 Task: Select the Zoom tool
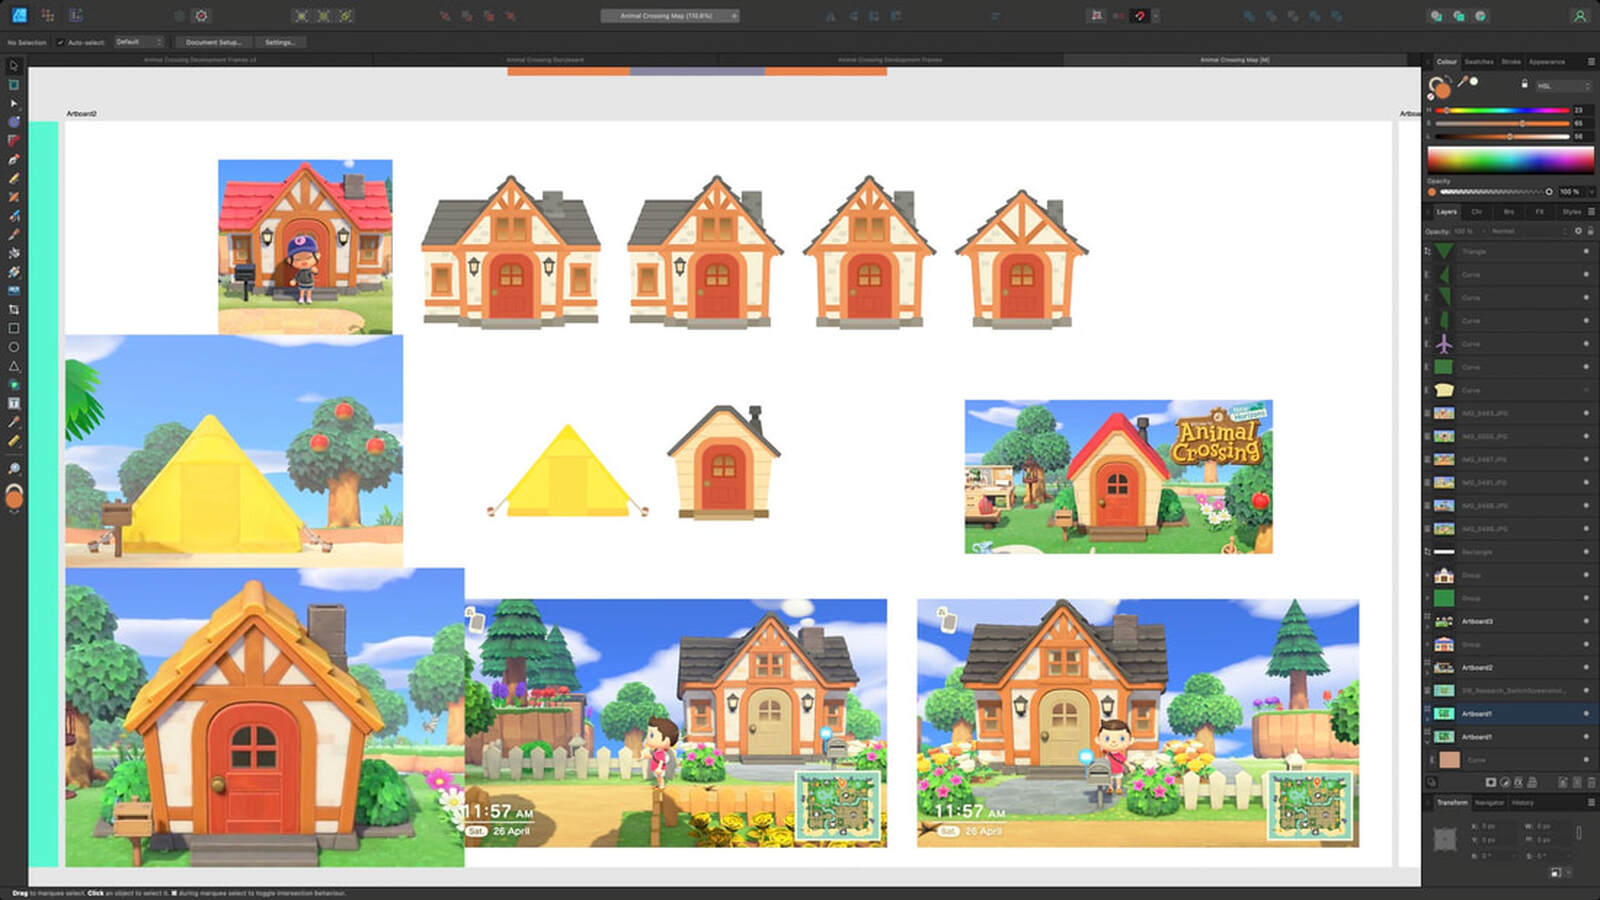(x=14, y=468)
